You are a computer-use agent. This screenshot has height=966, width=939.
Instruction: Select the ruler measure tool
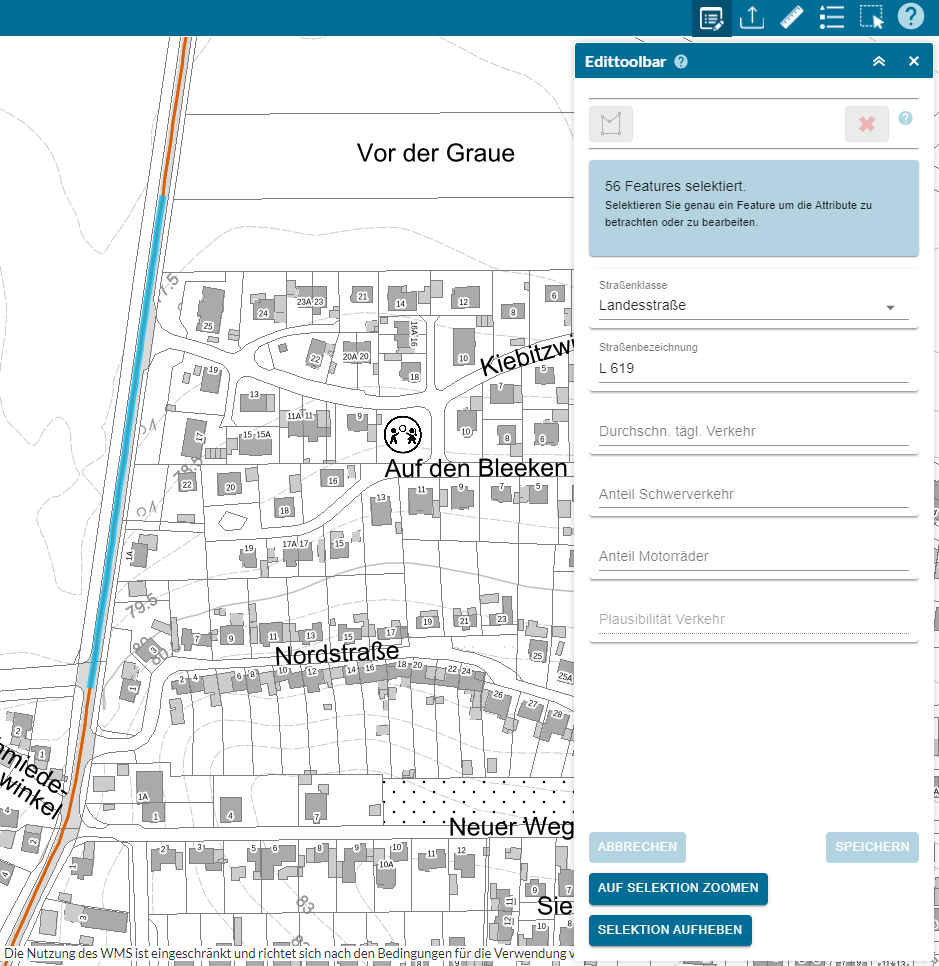tap(792, 18)
